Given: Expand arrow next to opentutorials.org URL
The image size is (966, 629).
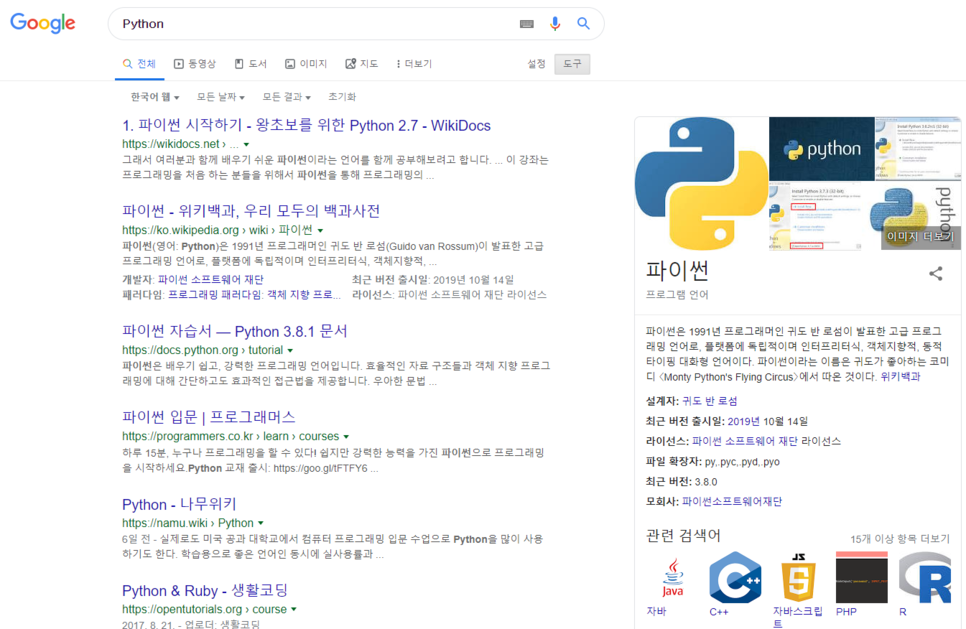Looking at the screenshot, I should (x=294, y=609).
